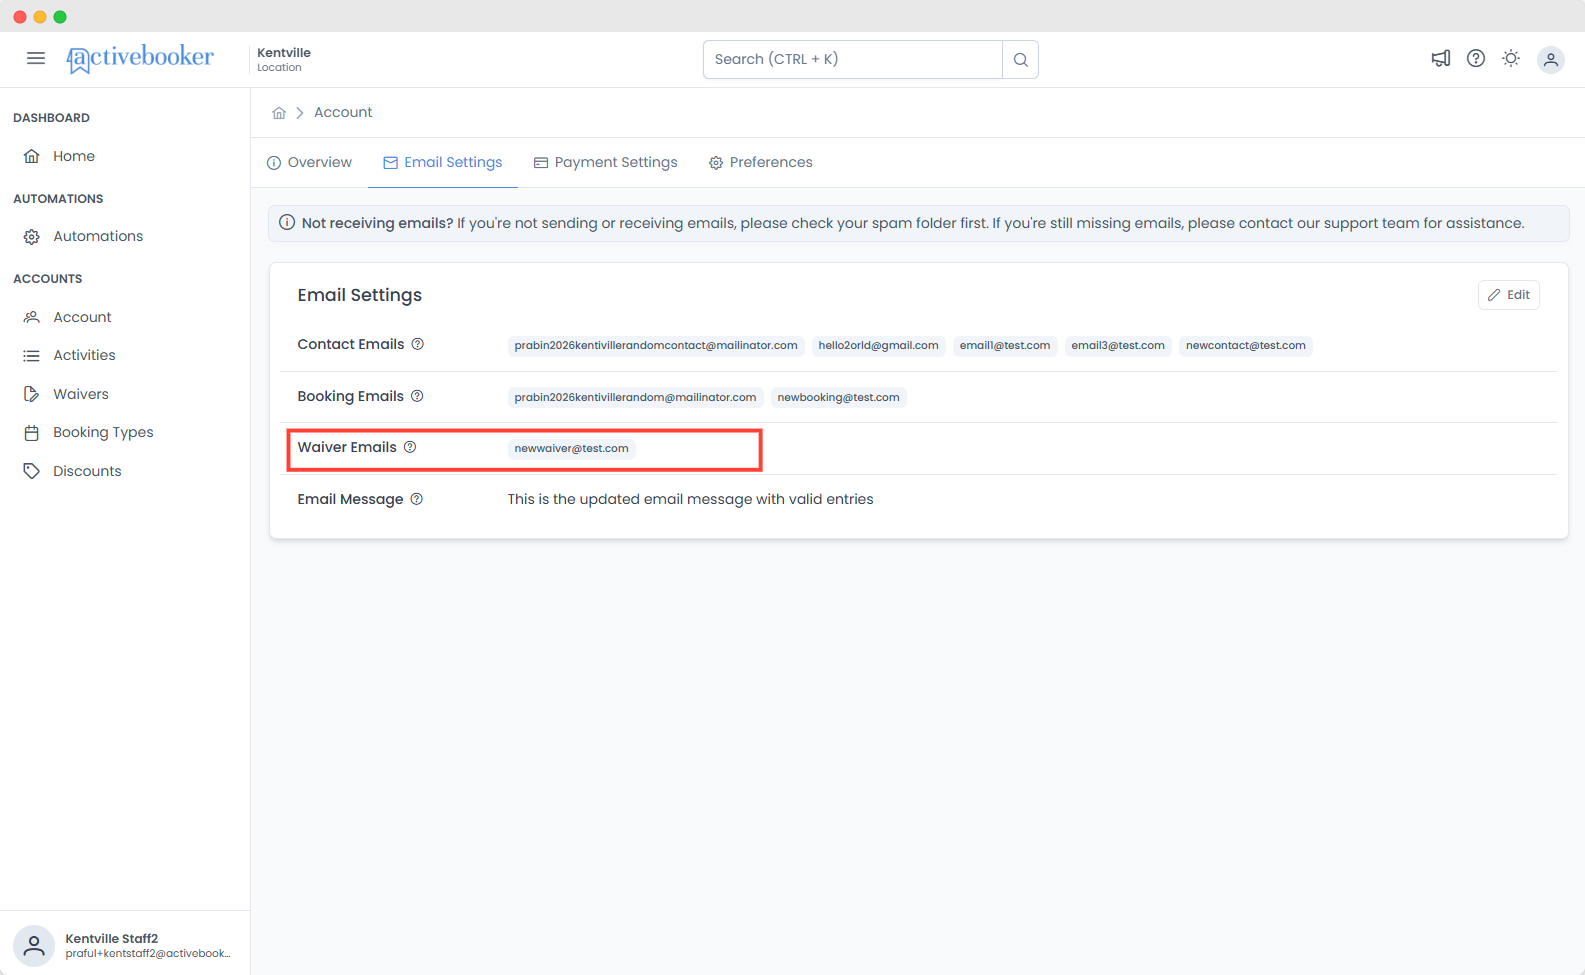Click Kentville Staff2 user name
This screenshot has height=975, width=1585.
pos(112,938)
